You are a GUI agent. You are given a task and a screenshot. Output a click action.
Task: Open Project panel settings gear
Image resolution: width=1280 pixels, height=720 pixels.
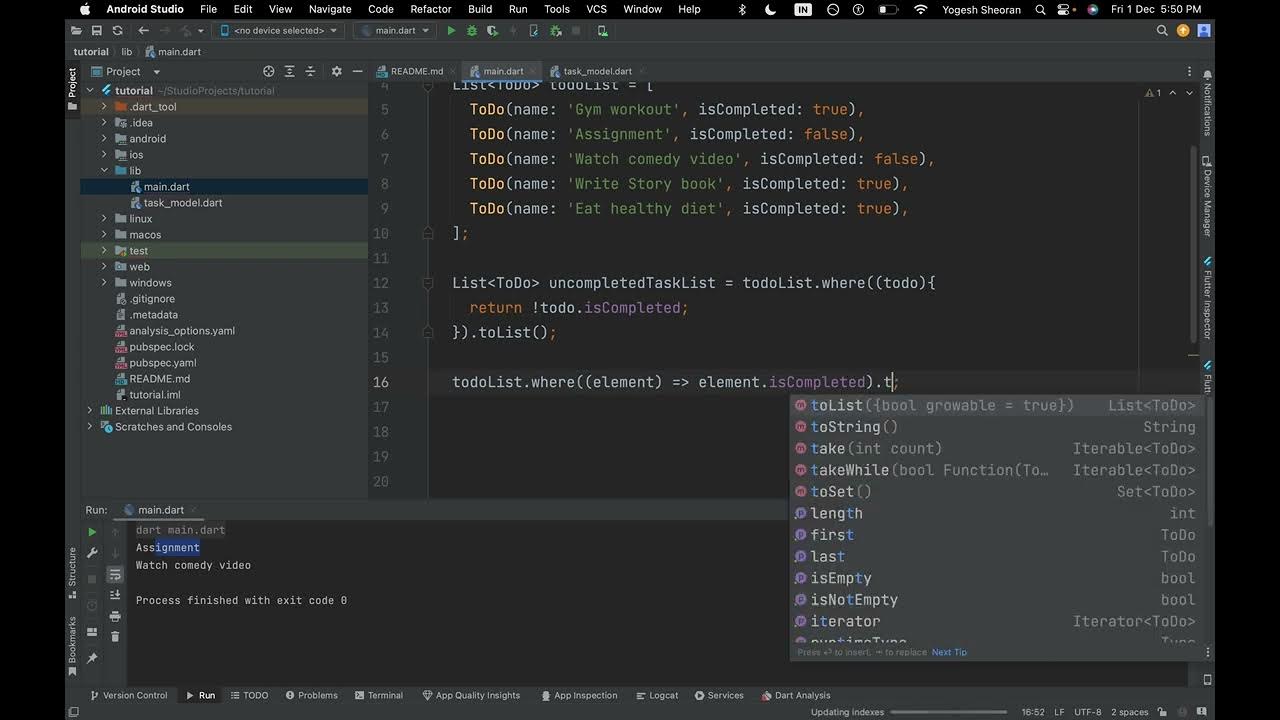(336, 71)
